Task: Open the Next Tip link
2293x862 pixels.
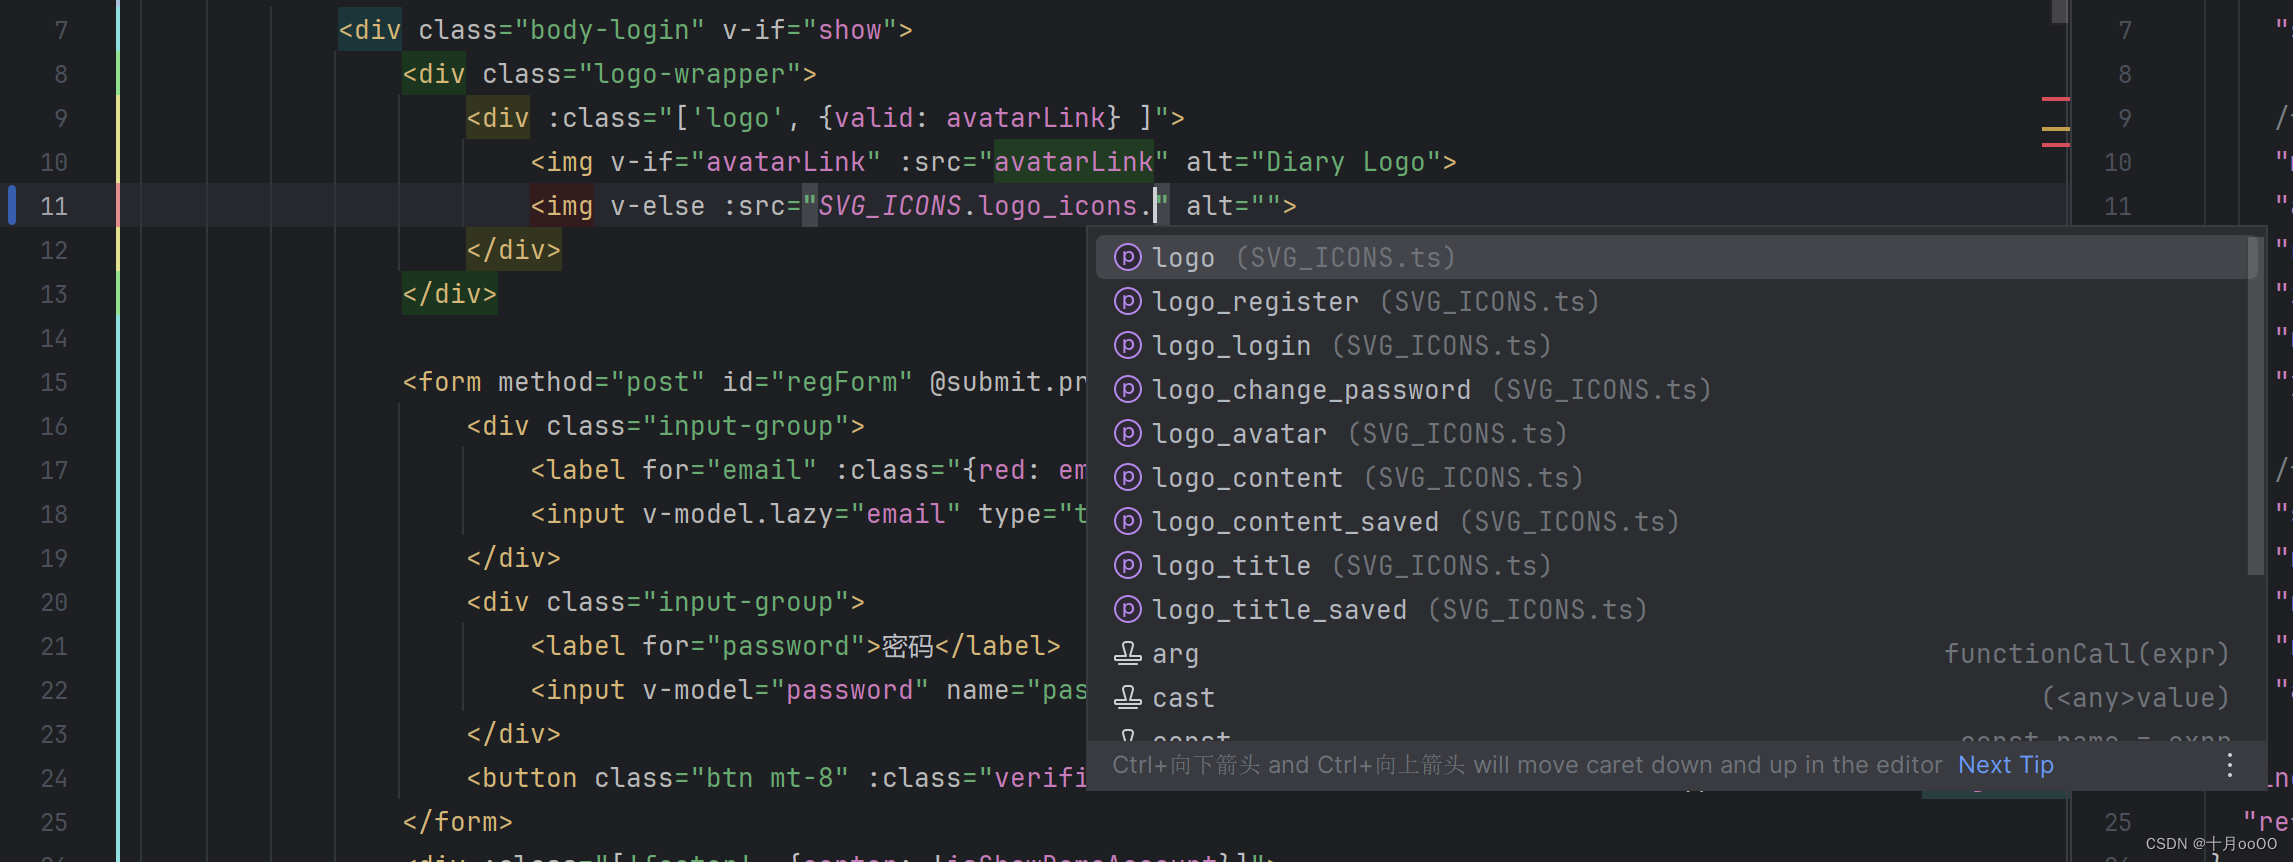Action: pos(2006,765)
